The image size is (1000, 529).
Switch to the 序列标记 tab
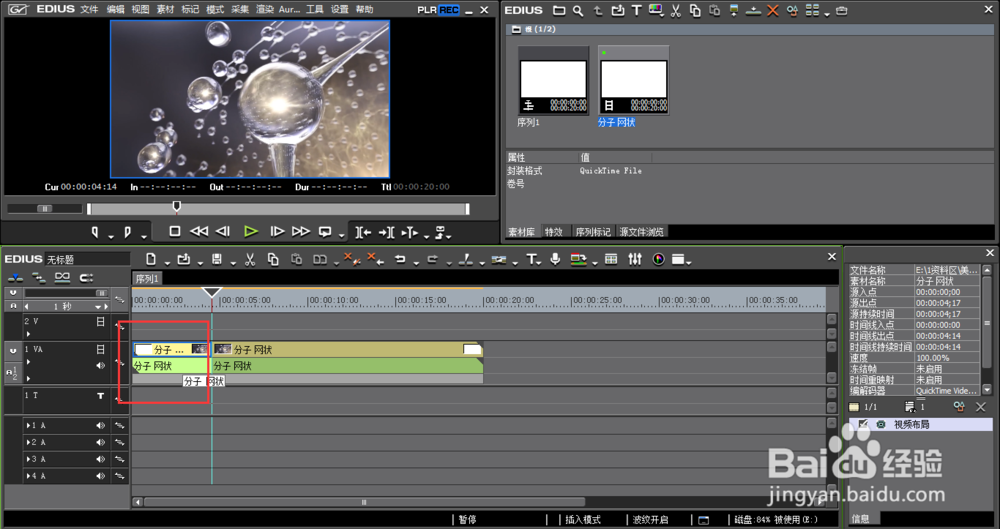[x=592, y=232]
